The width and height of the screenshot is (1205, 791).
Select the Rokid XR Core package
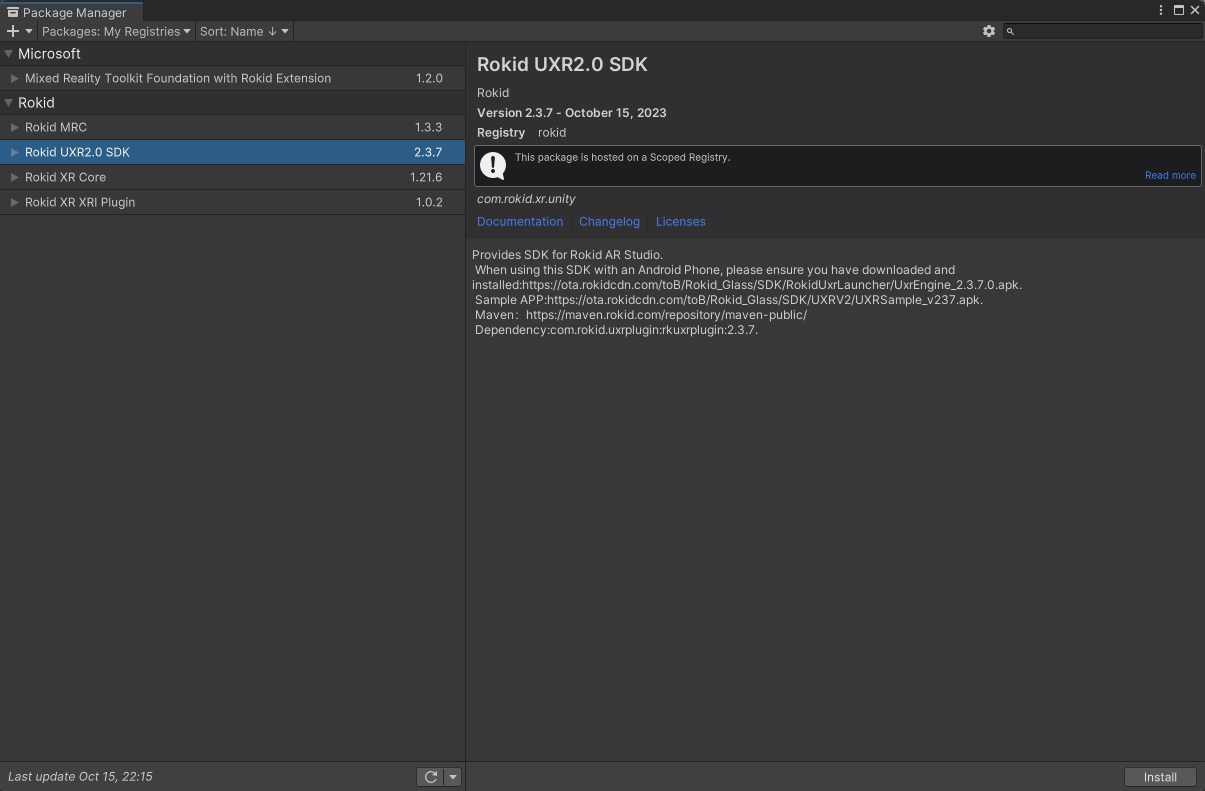click(232, 177)
